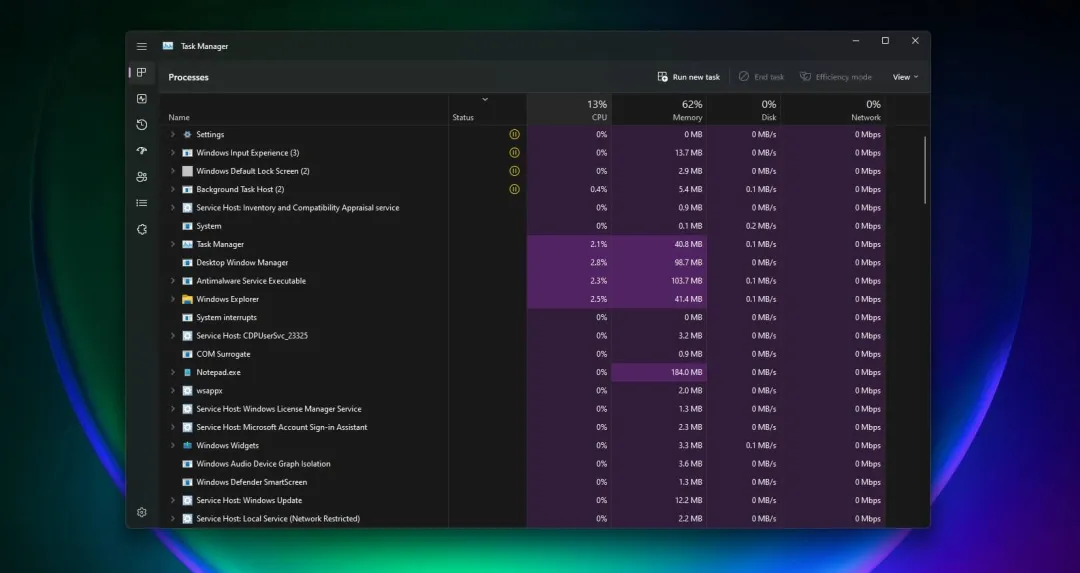The height and width of the screenshot is (573, 1080).
Task: Click the suspended icon for Windows Input Experience
Action: [514, 153]
